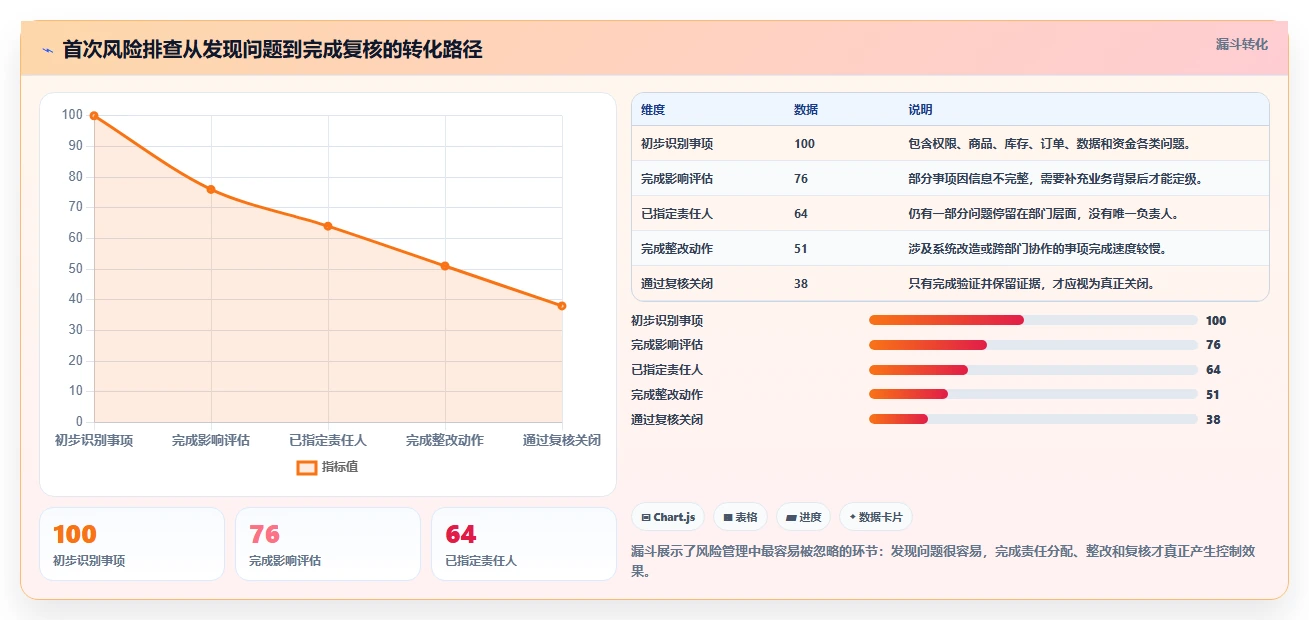Open the 100 初步识别事项 stat card
The height and width of the screenshot is (620, 1309).
pos(132,544)
